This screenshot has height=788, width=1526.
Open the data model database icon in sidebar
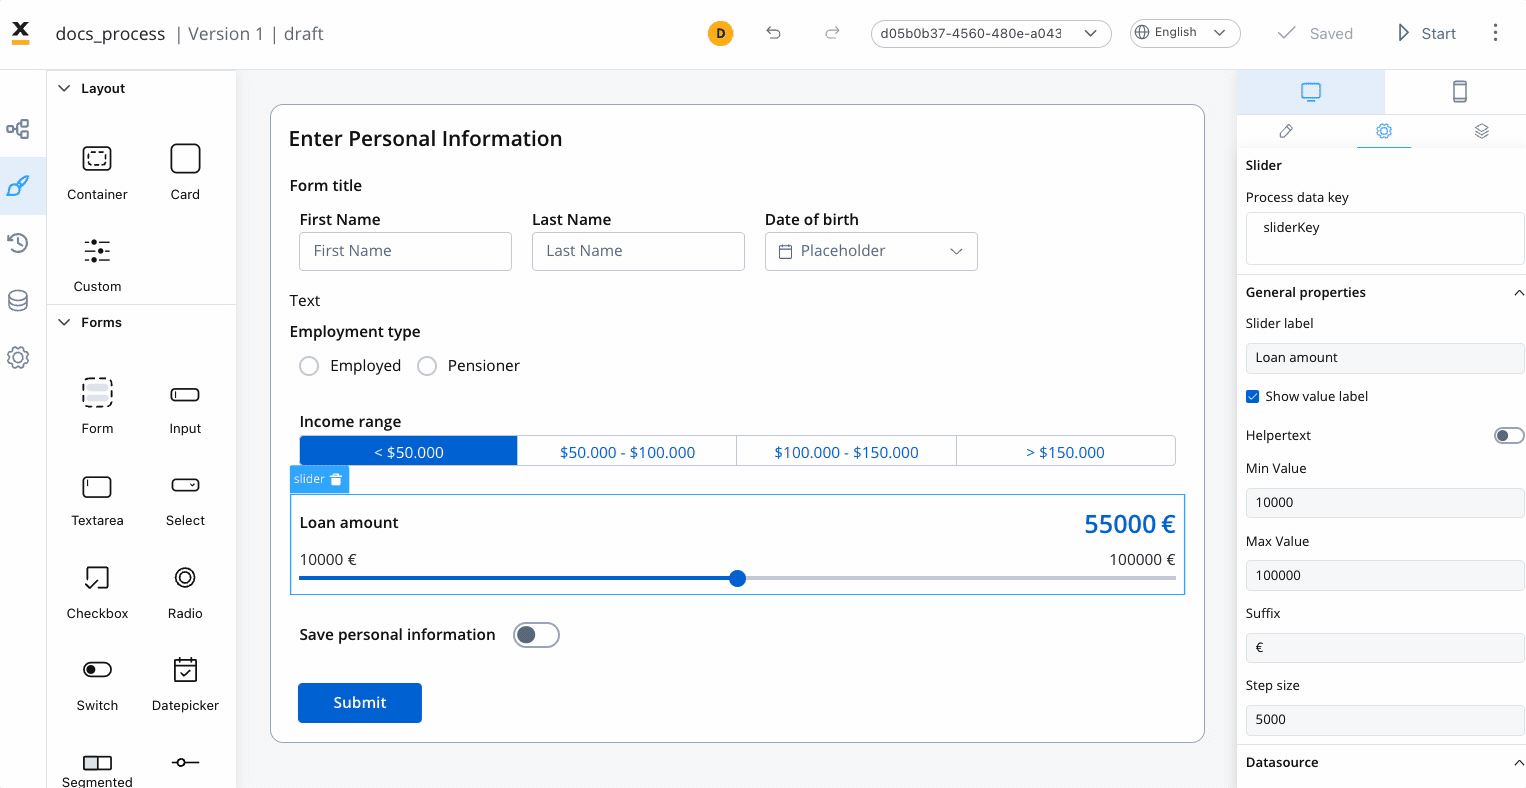pos(18,300)
